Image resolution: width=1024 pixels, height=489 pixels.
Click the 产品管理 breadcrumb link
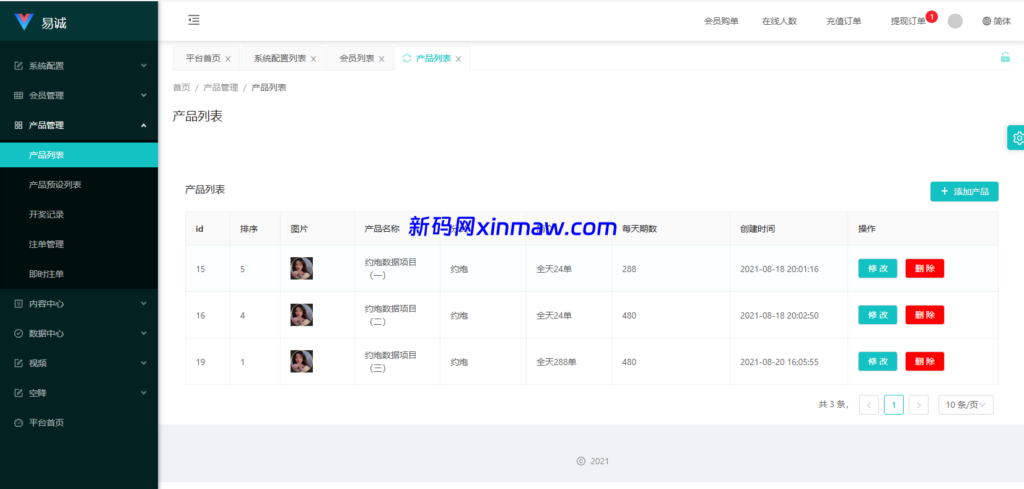click(x=221, y=87)
